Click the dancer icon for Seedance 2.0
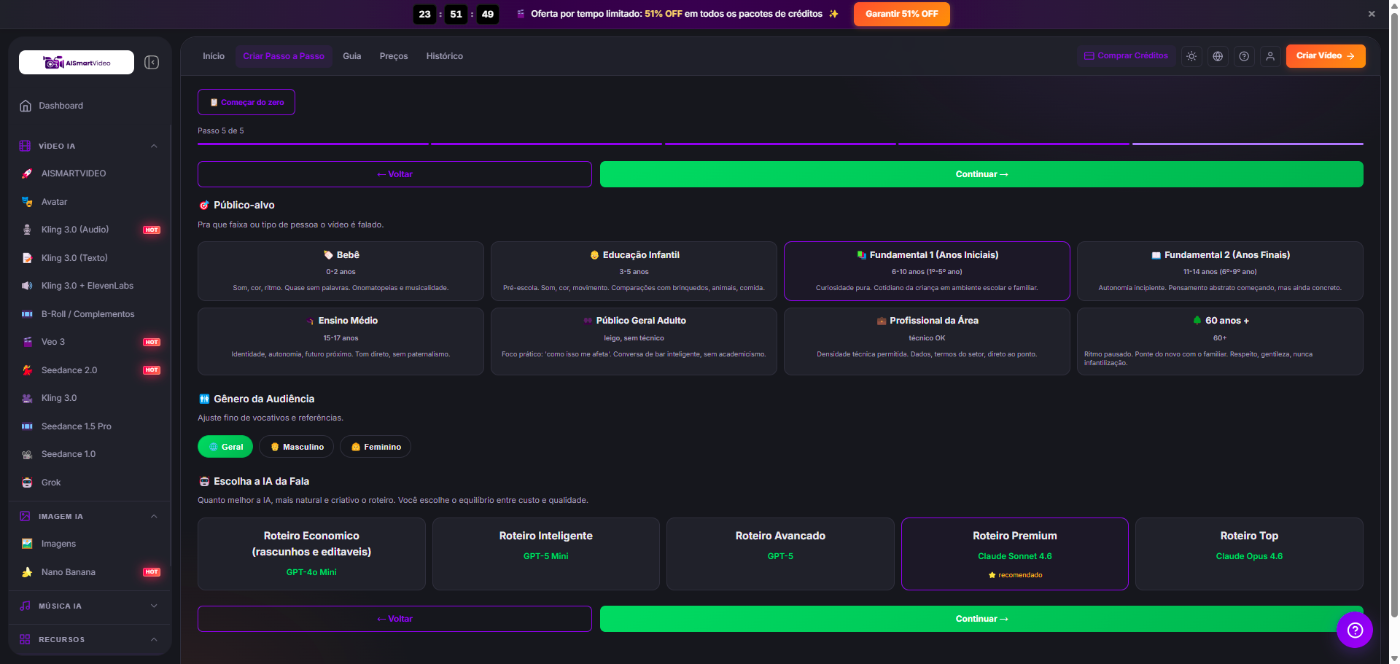This screenshot has width=1400, height=664. [x=28, y=370]
